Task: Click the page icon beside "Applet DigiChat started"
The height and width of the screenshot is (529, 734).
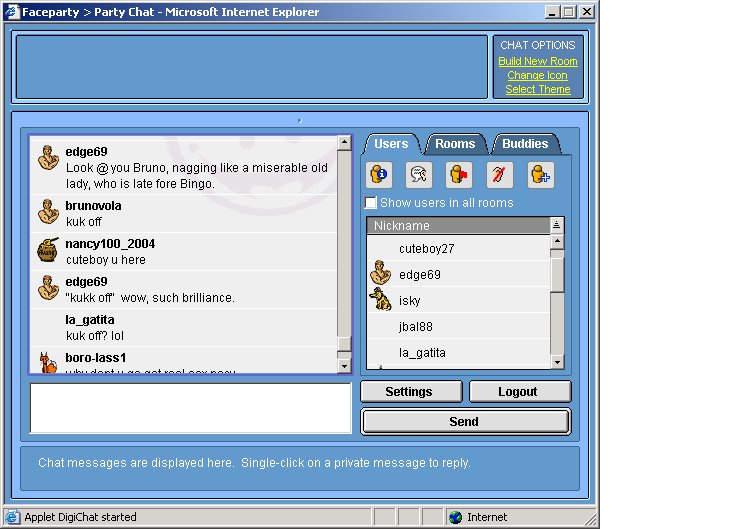Action: [x=12, y=517]
